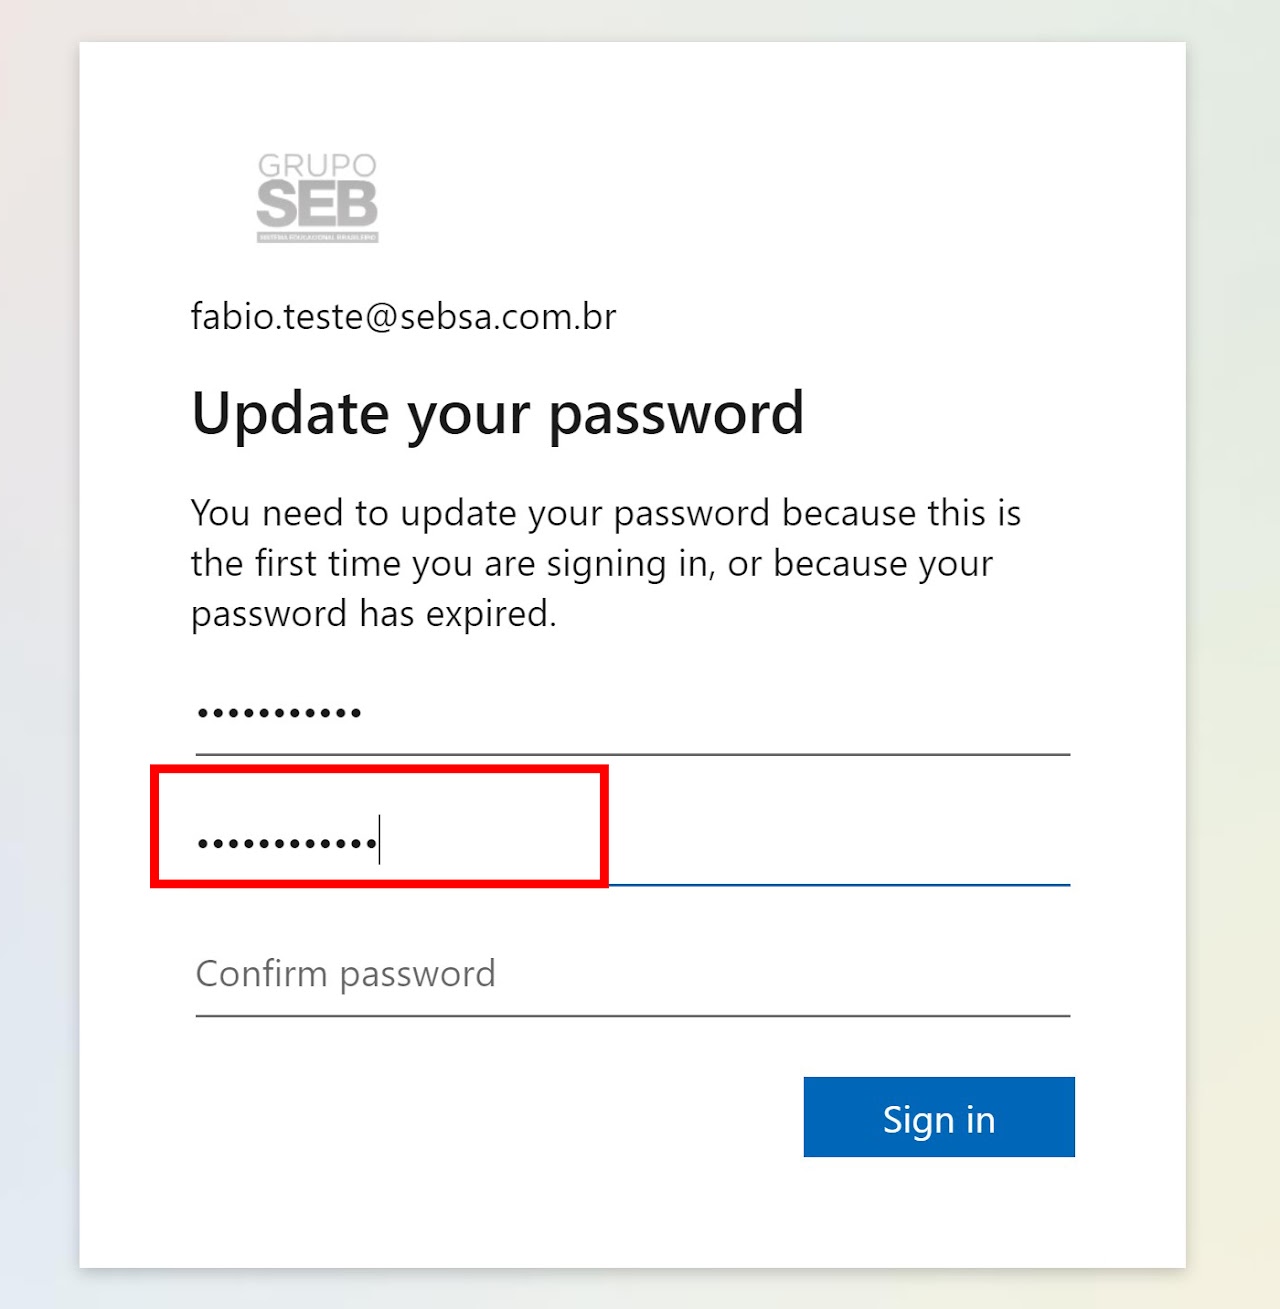1280x1309 pixels.
Task: Focus the Confirm password field
Action: pyautogui.click(x=632, y=974)
